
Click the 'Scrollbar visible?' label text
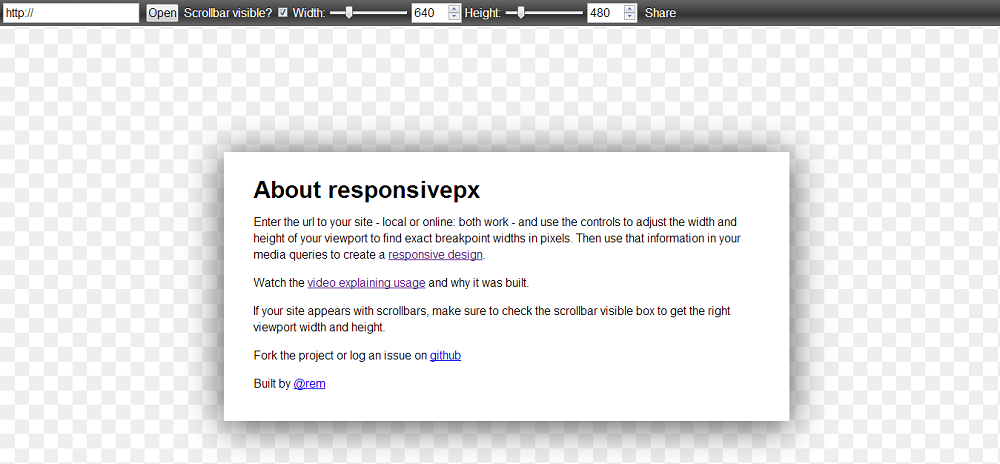pos(228,13)
